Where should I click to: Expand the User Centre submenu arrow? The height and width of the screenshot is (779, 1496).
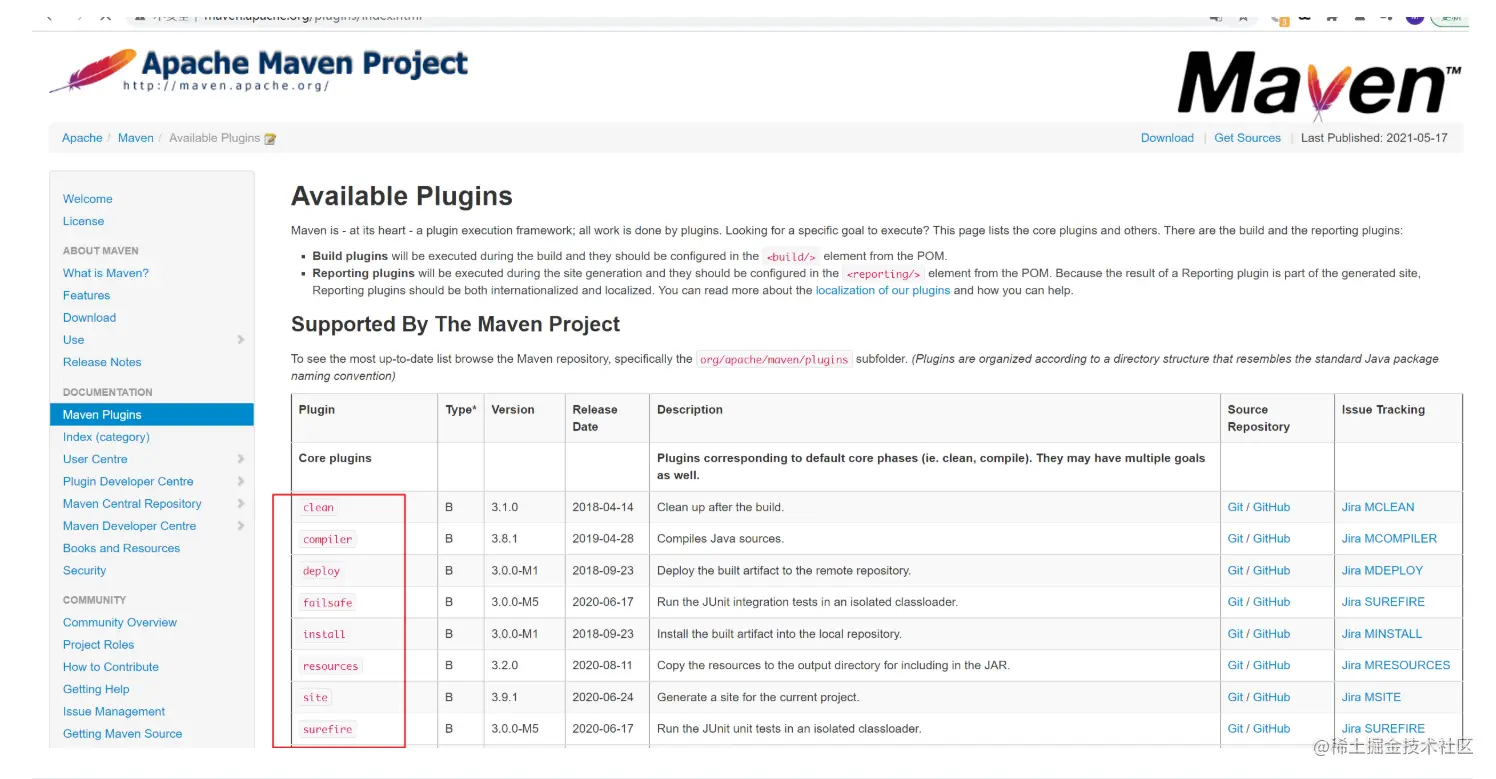click(241, 459)
